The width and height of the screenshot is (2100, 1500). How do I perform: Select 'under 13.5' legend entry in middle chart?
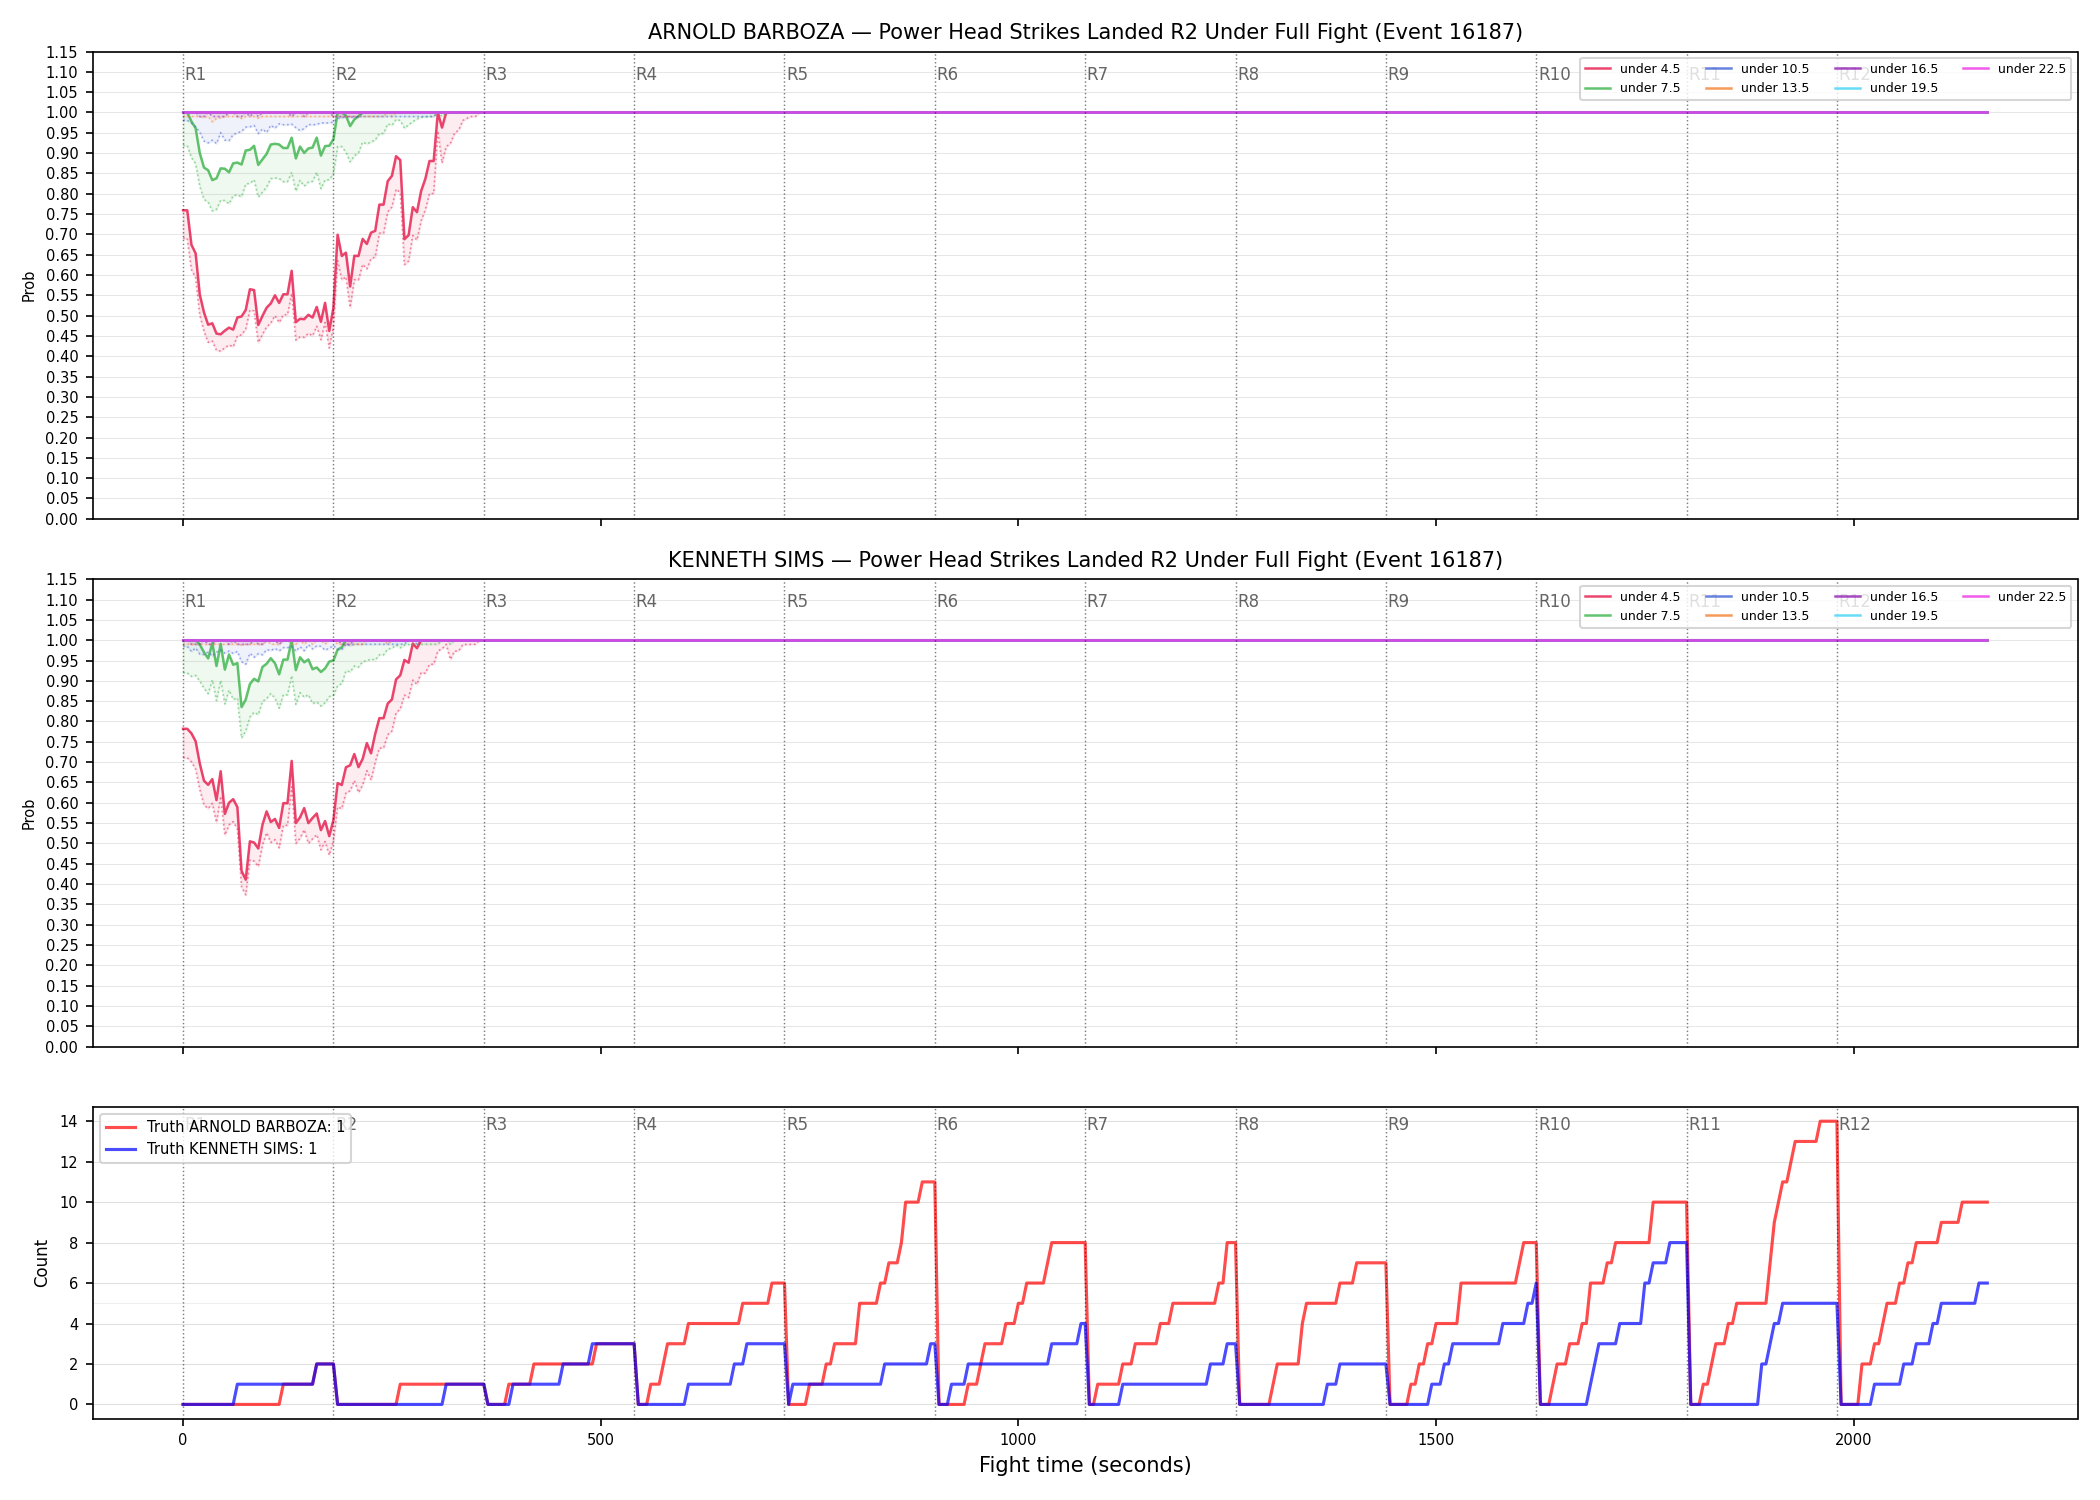pos(1757,616)
